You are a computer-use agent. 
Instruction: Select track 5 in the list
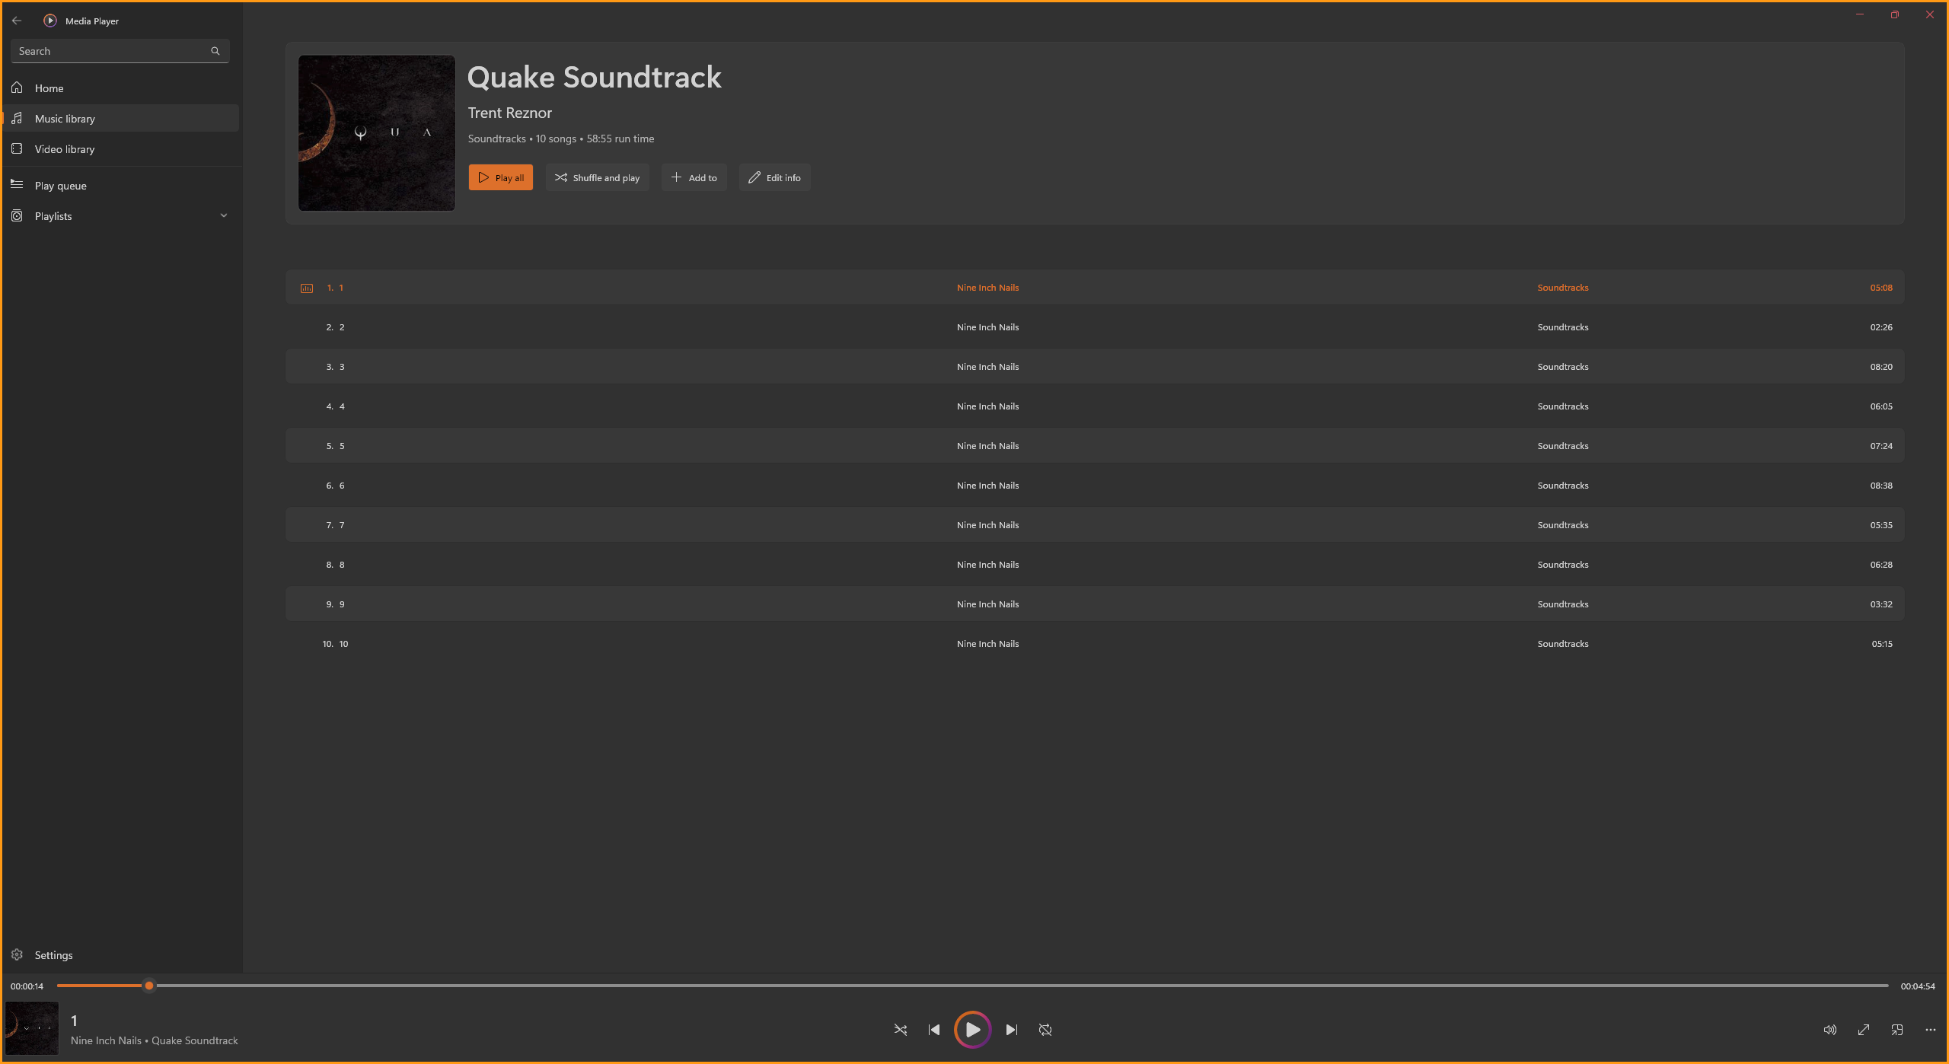coord(1095,446)
